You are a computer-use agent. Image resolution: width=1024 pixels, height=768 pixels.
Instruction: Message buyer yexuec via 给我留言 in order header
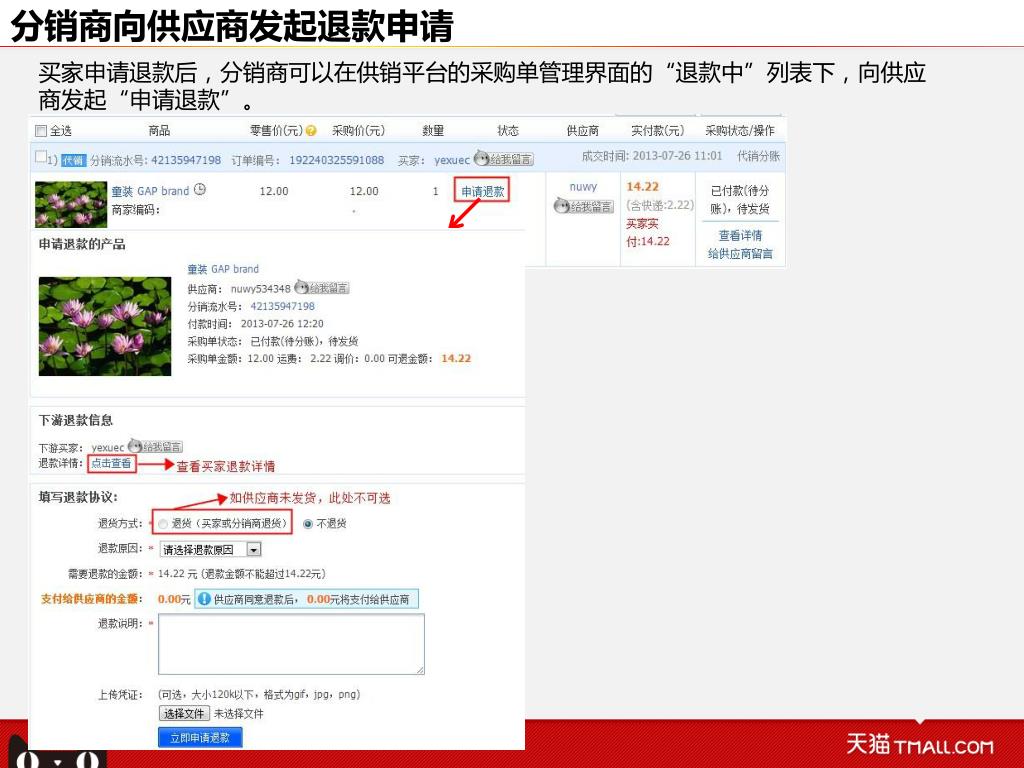pyautogui.click(x=504, y=159)
